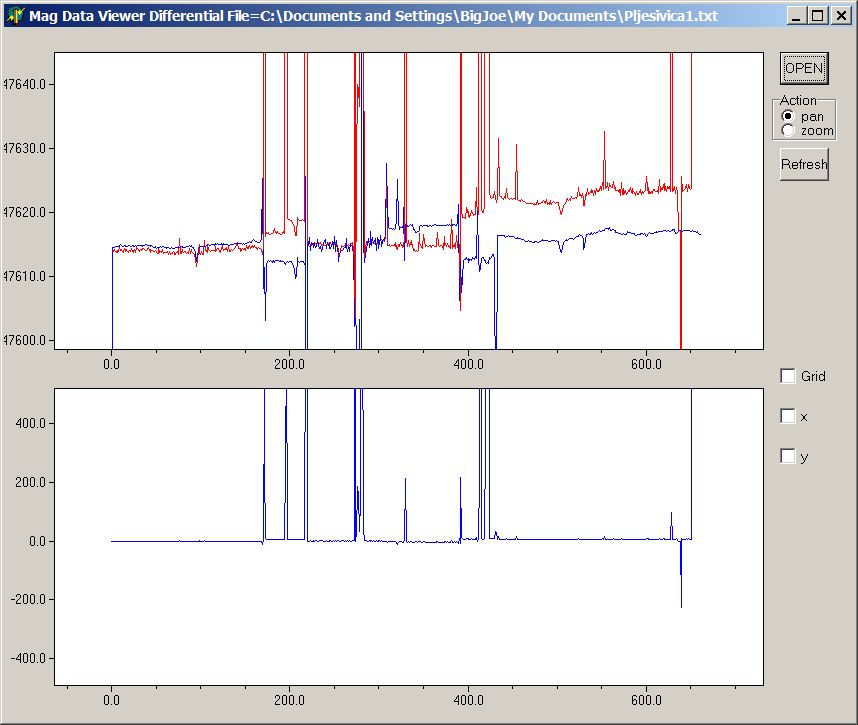Close the Mag Data Viewer window

coord(840,16)
